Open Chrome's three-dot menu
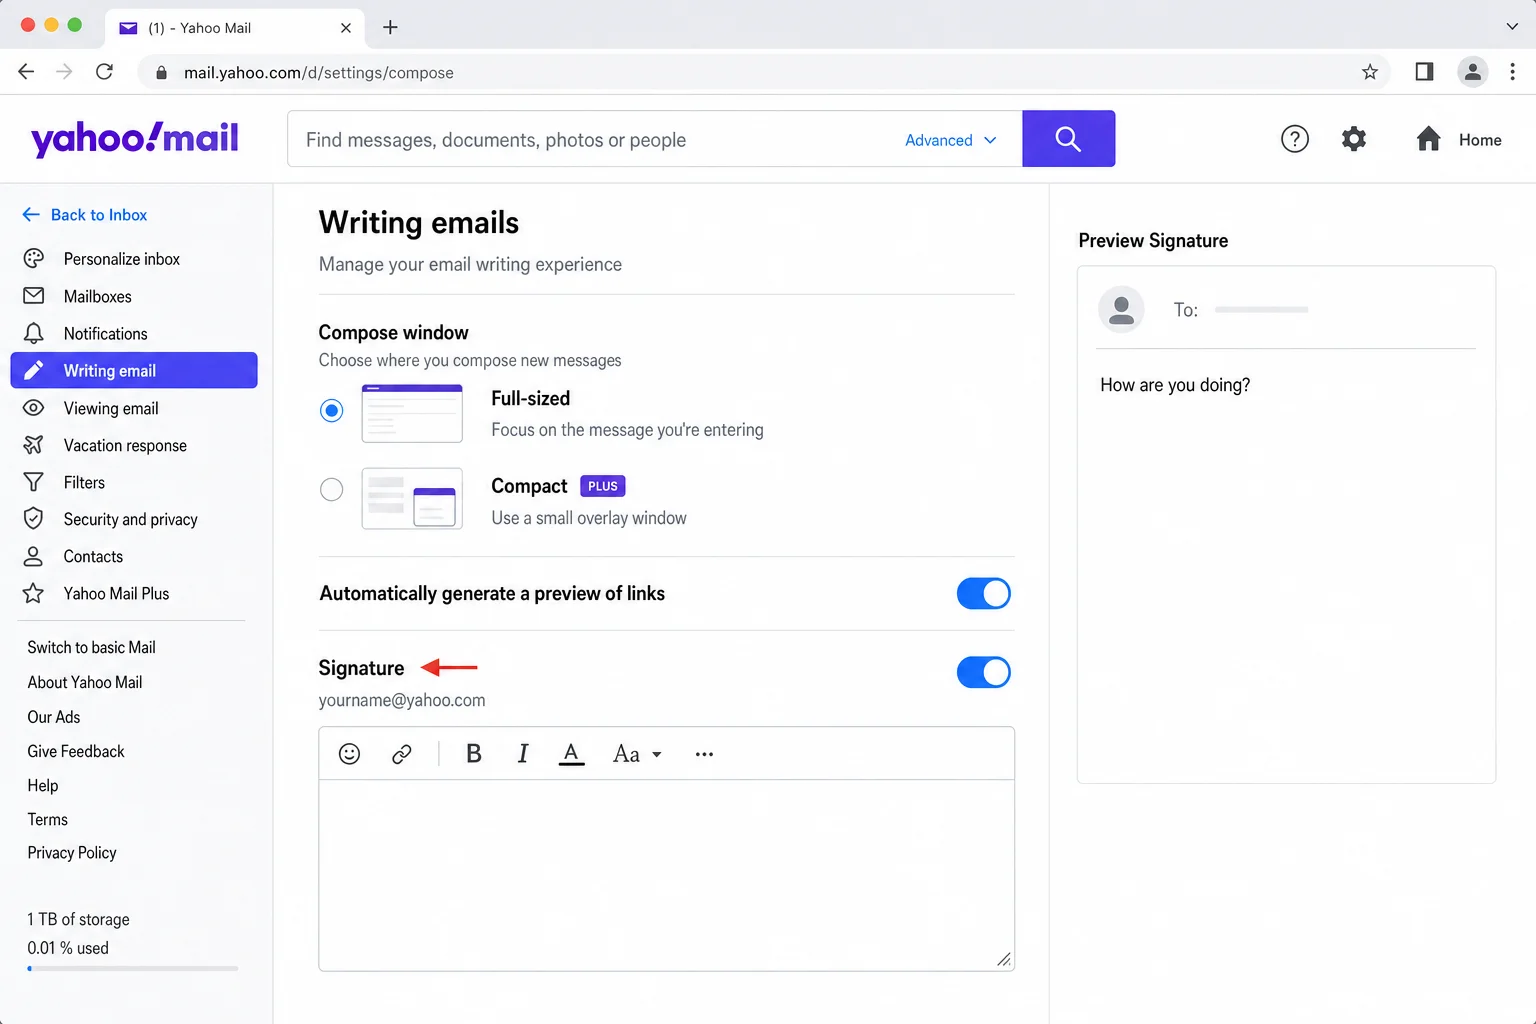The width and height of the screenshot is (1536, 1024). [x=1512, y=72]
